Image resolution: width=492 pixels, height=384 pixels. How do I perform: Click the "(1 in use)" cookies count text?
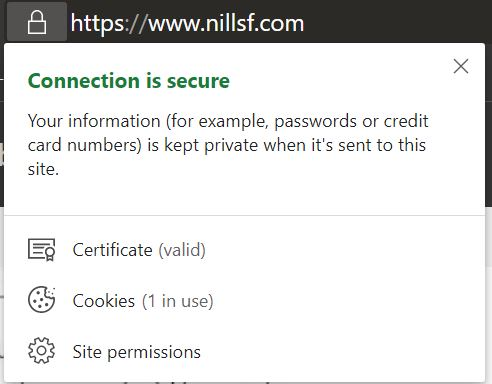(x=178, y=301)
